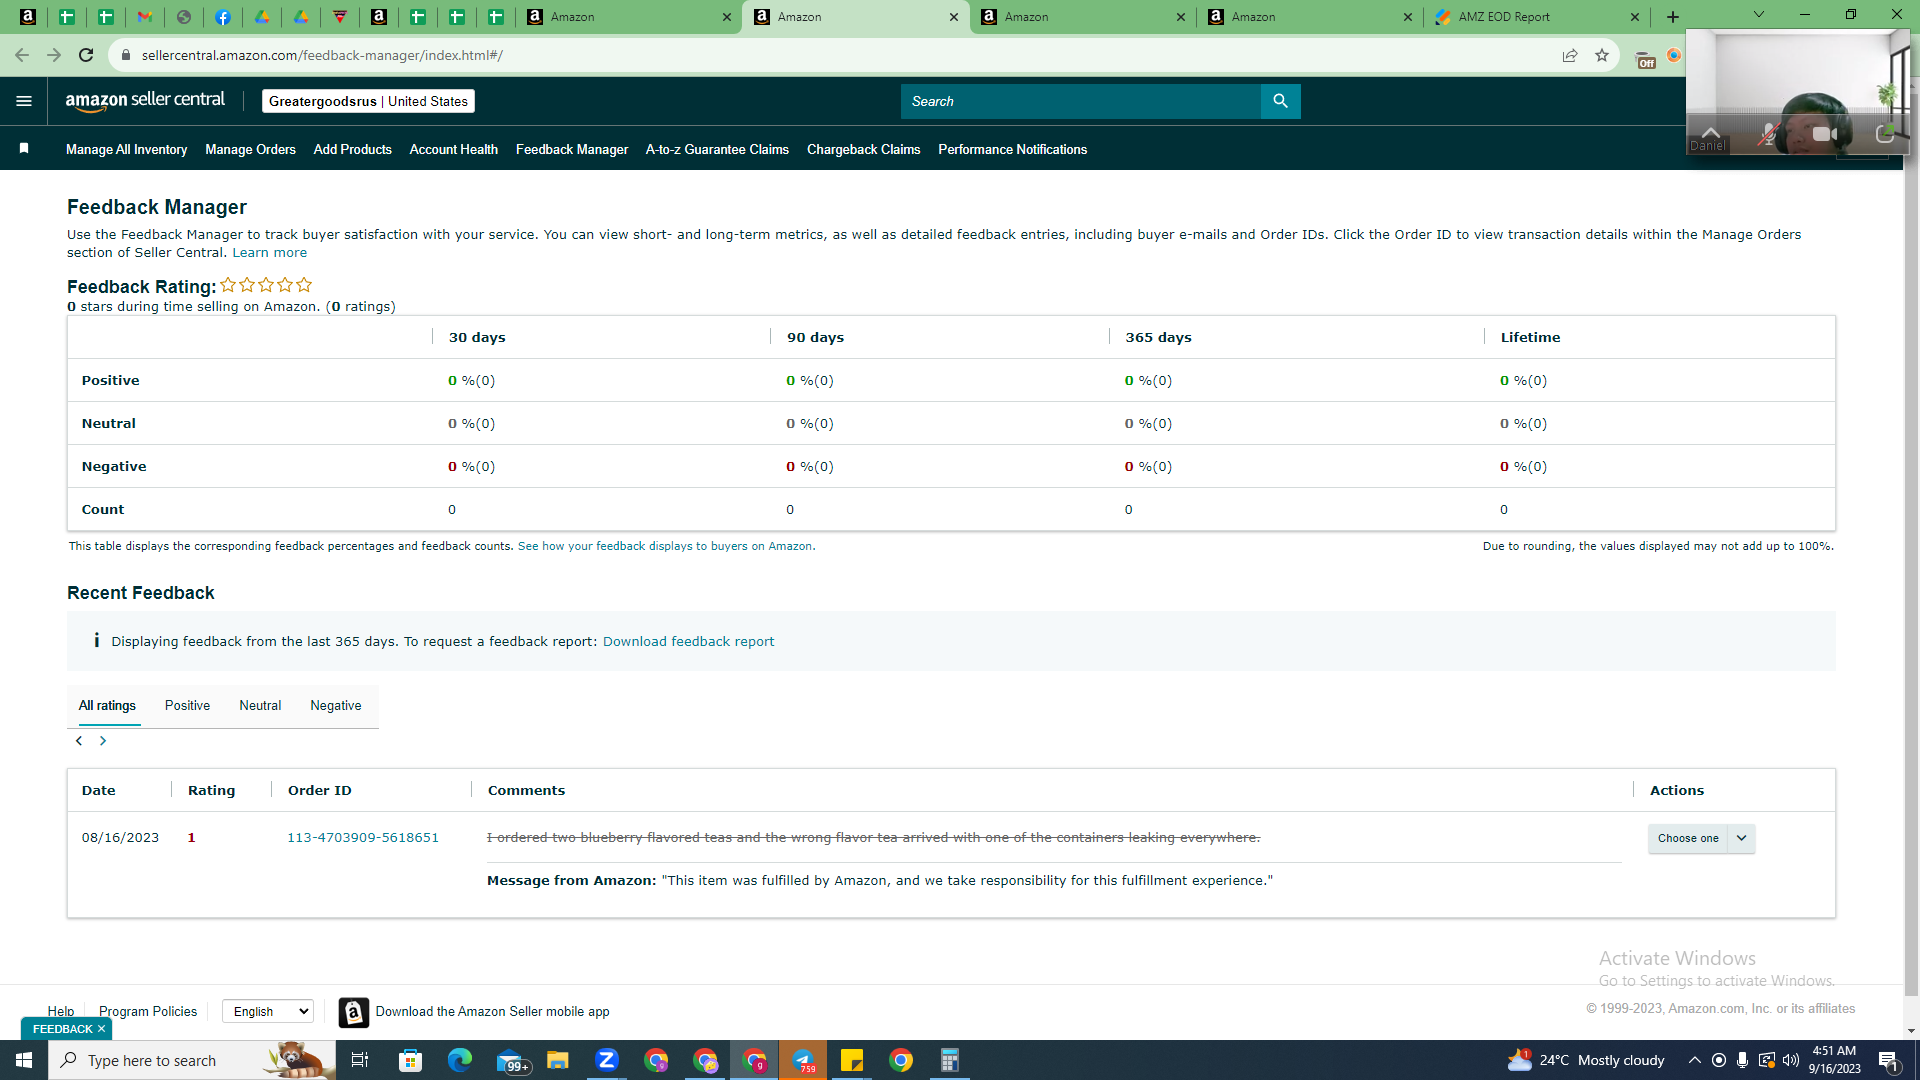This screenshot has height=1080, width=1920.
Task: Unmute the microphone in Zoom overlay
Action: tap(1769, 134)
